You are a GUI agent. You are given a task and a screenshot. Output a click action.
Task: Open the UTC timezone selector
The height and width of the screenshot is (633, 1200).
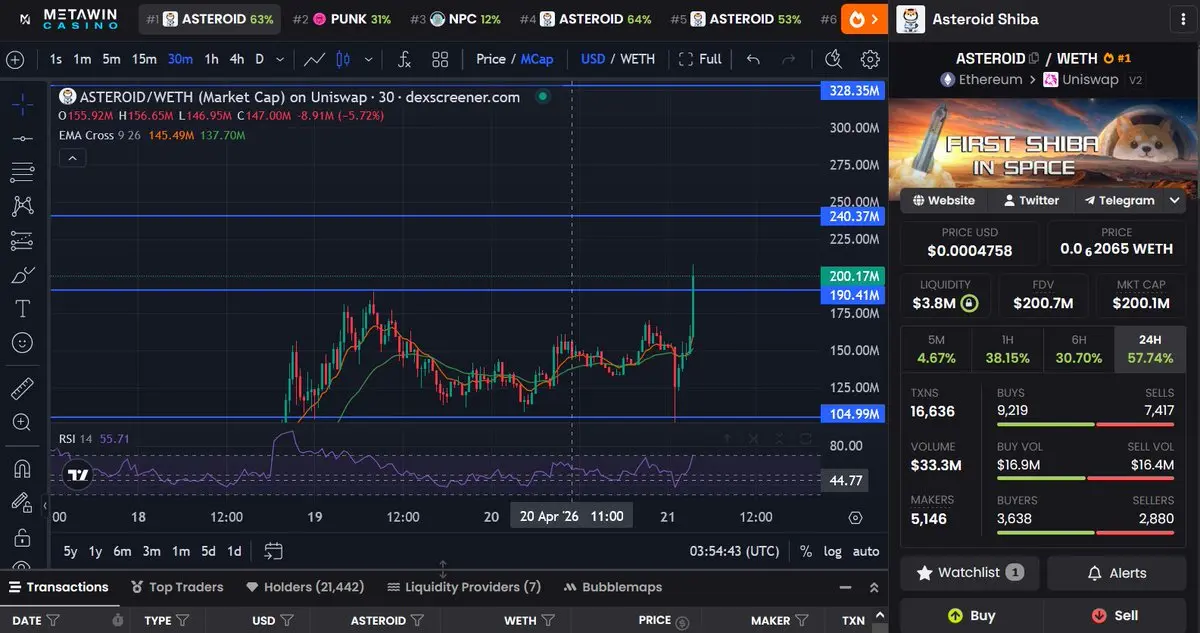coord(735,551)
